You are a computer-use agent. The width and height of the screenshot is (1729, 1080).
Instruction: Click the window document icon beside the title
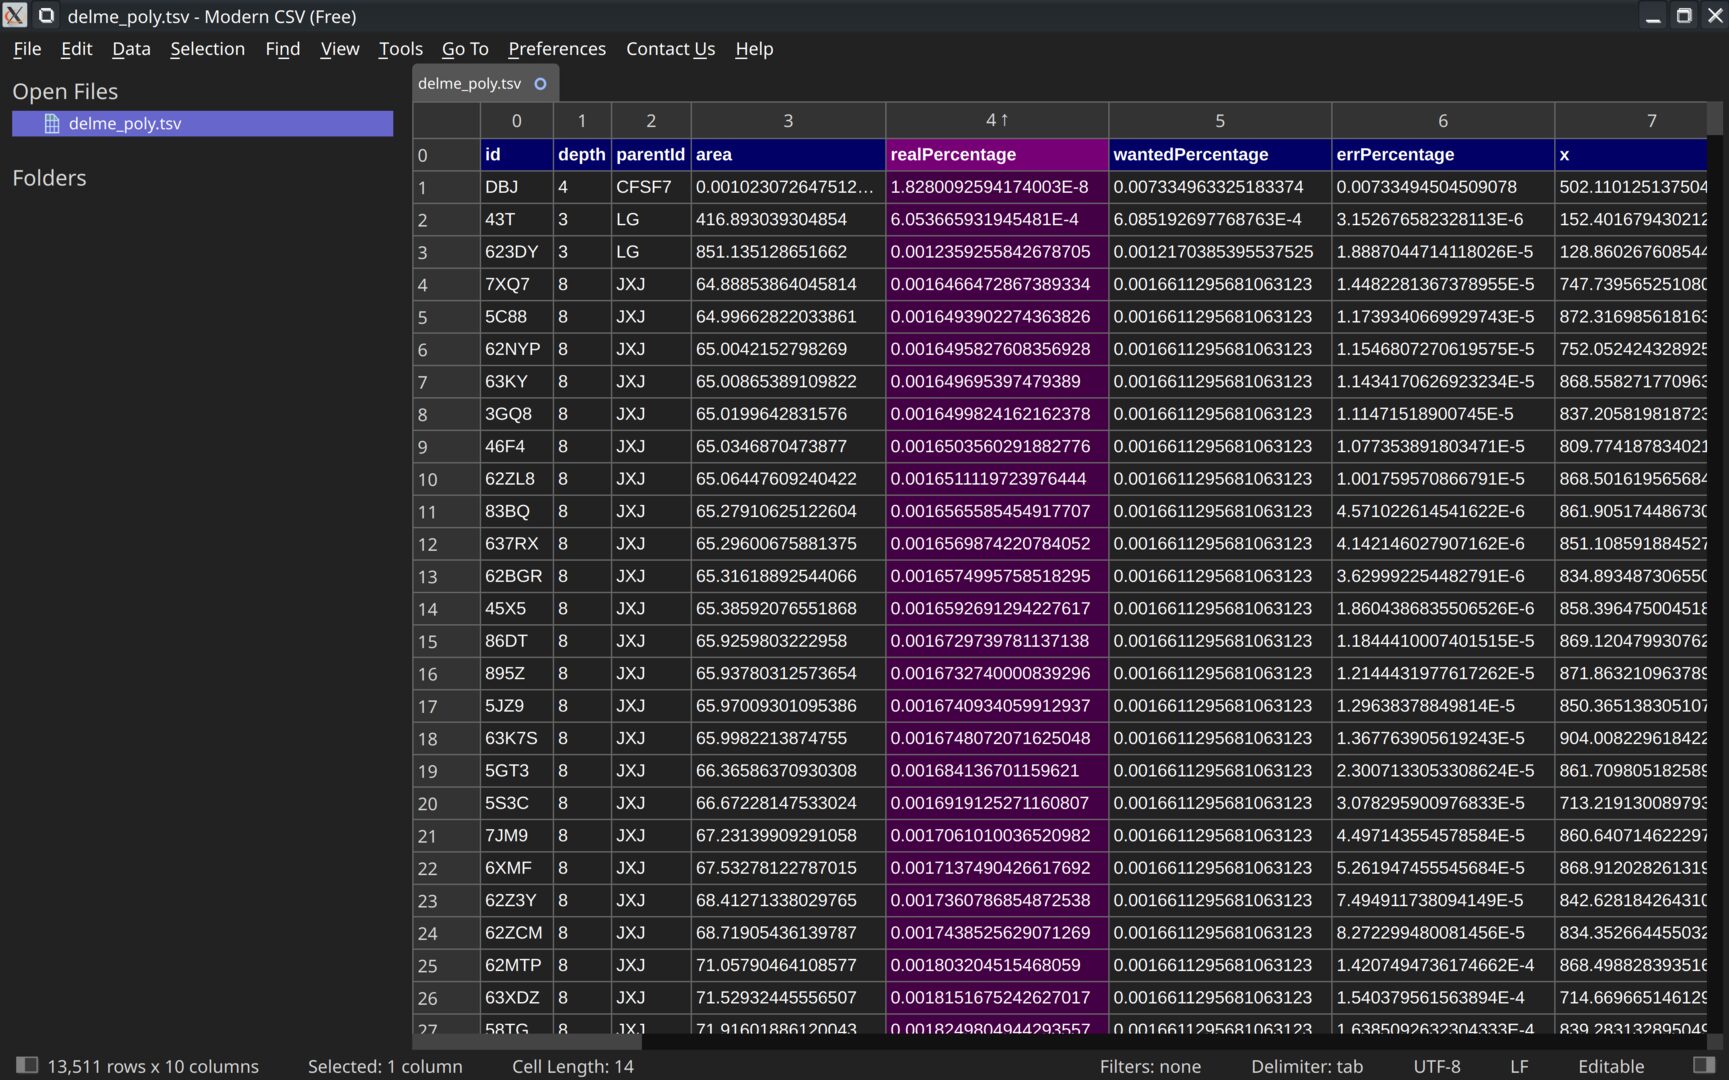(x=46, y=16)
